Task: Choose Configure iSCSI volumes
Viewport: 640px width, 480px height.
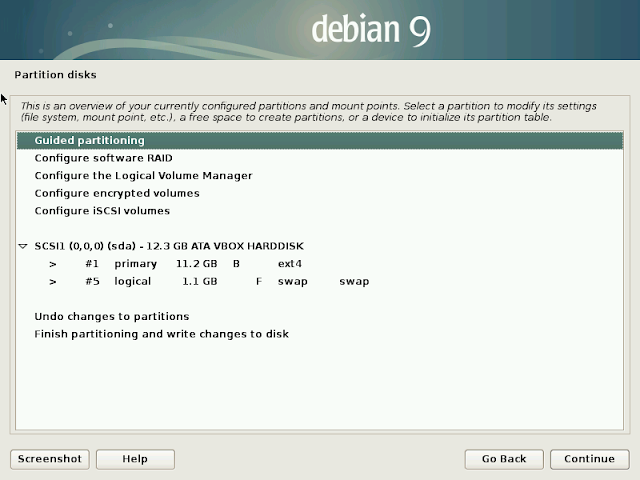Action: [320, 211]
